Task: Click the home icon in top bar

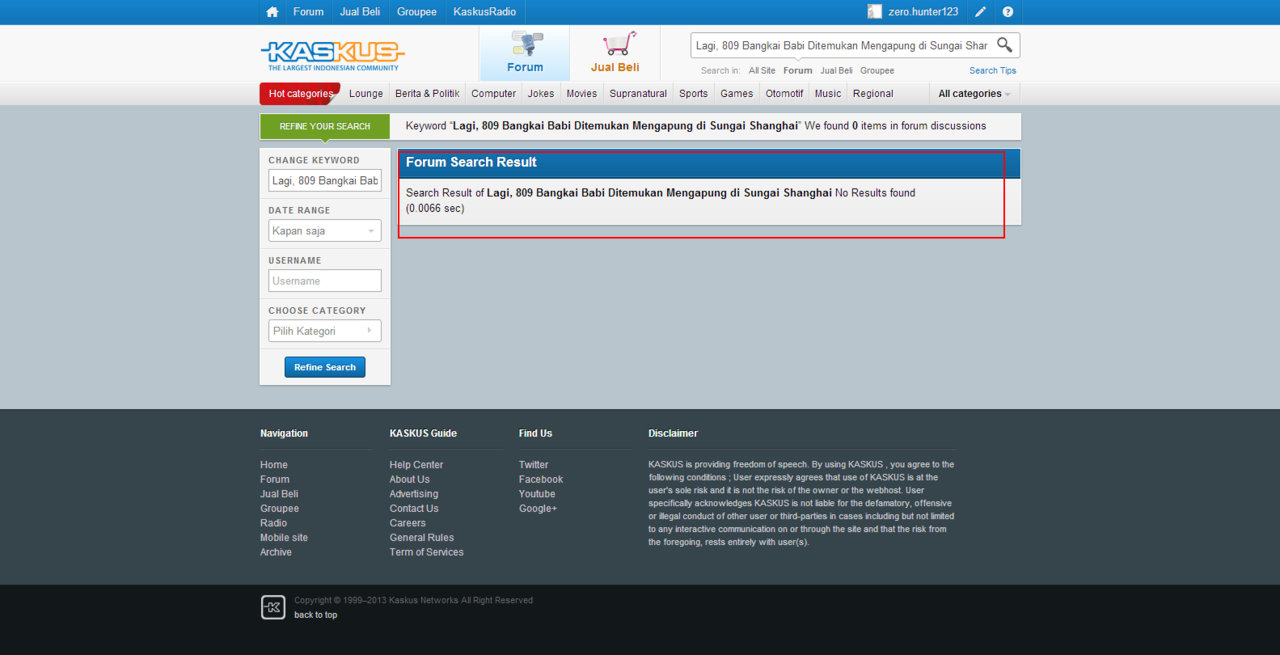Action: [x=272, y=12]
